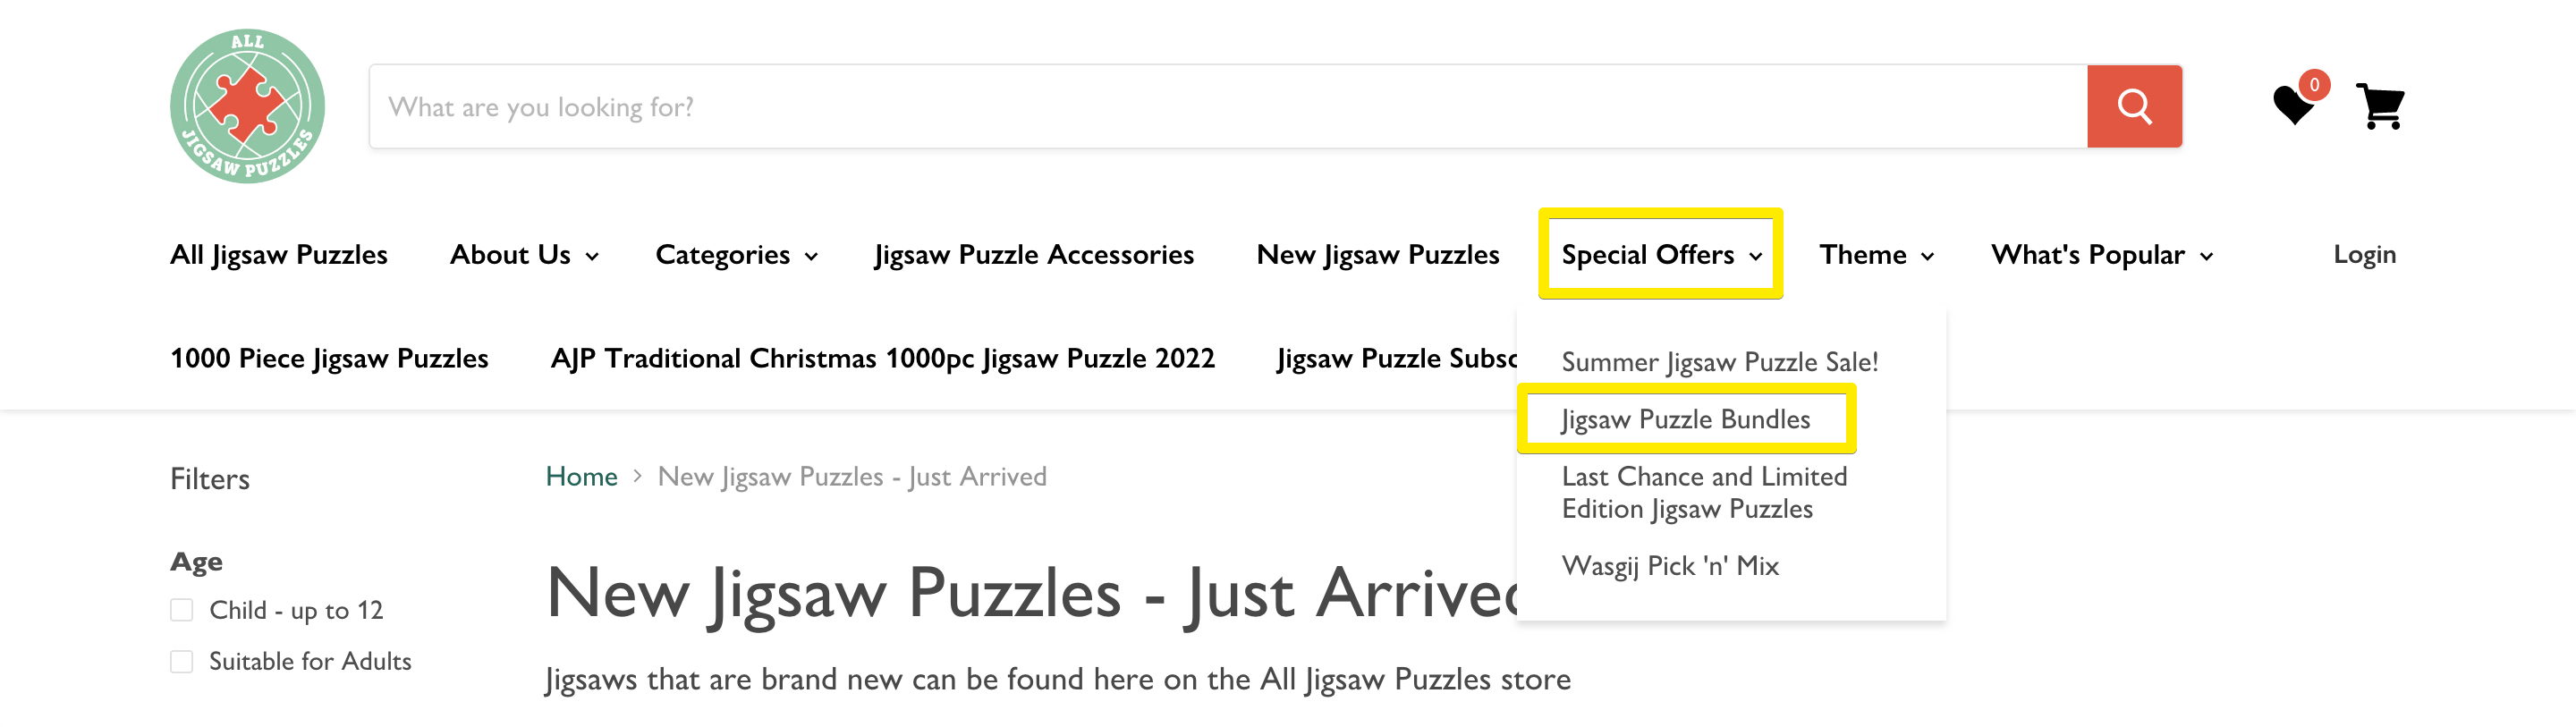Image resolution: width=2576 pixels, height=727 pixels.
Task: Open New Jigsaw Puzzles section
Action: (x=1378, y=255)
